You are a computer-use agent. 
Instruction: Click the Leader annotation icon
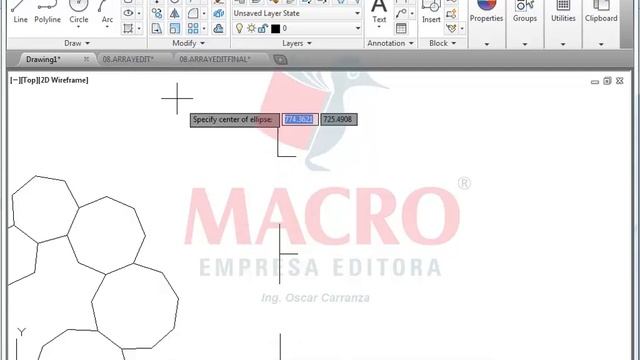[x=401, y=13]
